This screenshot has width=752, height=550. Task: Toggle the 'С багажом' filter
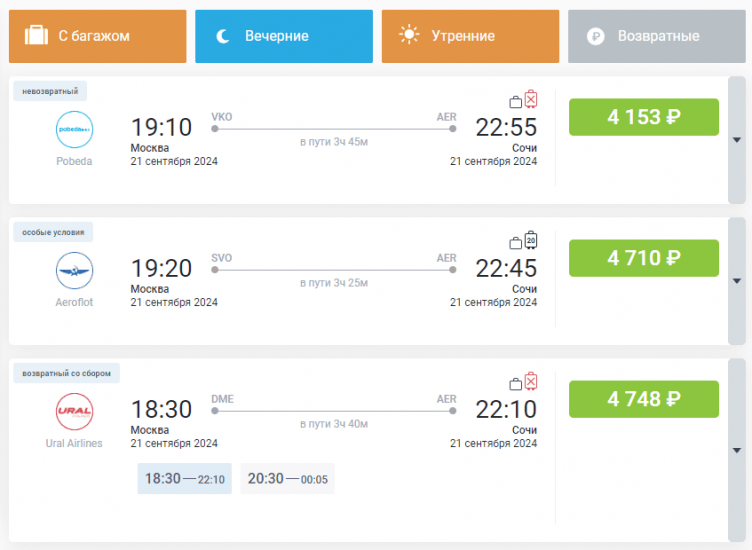(x=98, y=36)
